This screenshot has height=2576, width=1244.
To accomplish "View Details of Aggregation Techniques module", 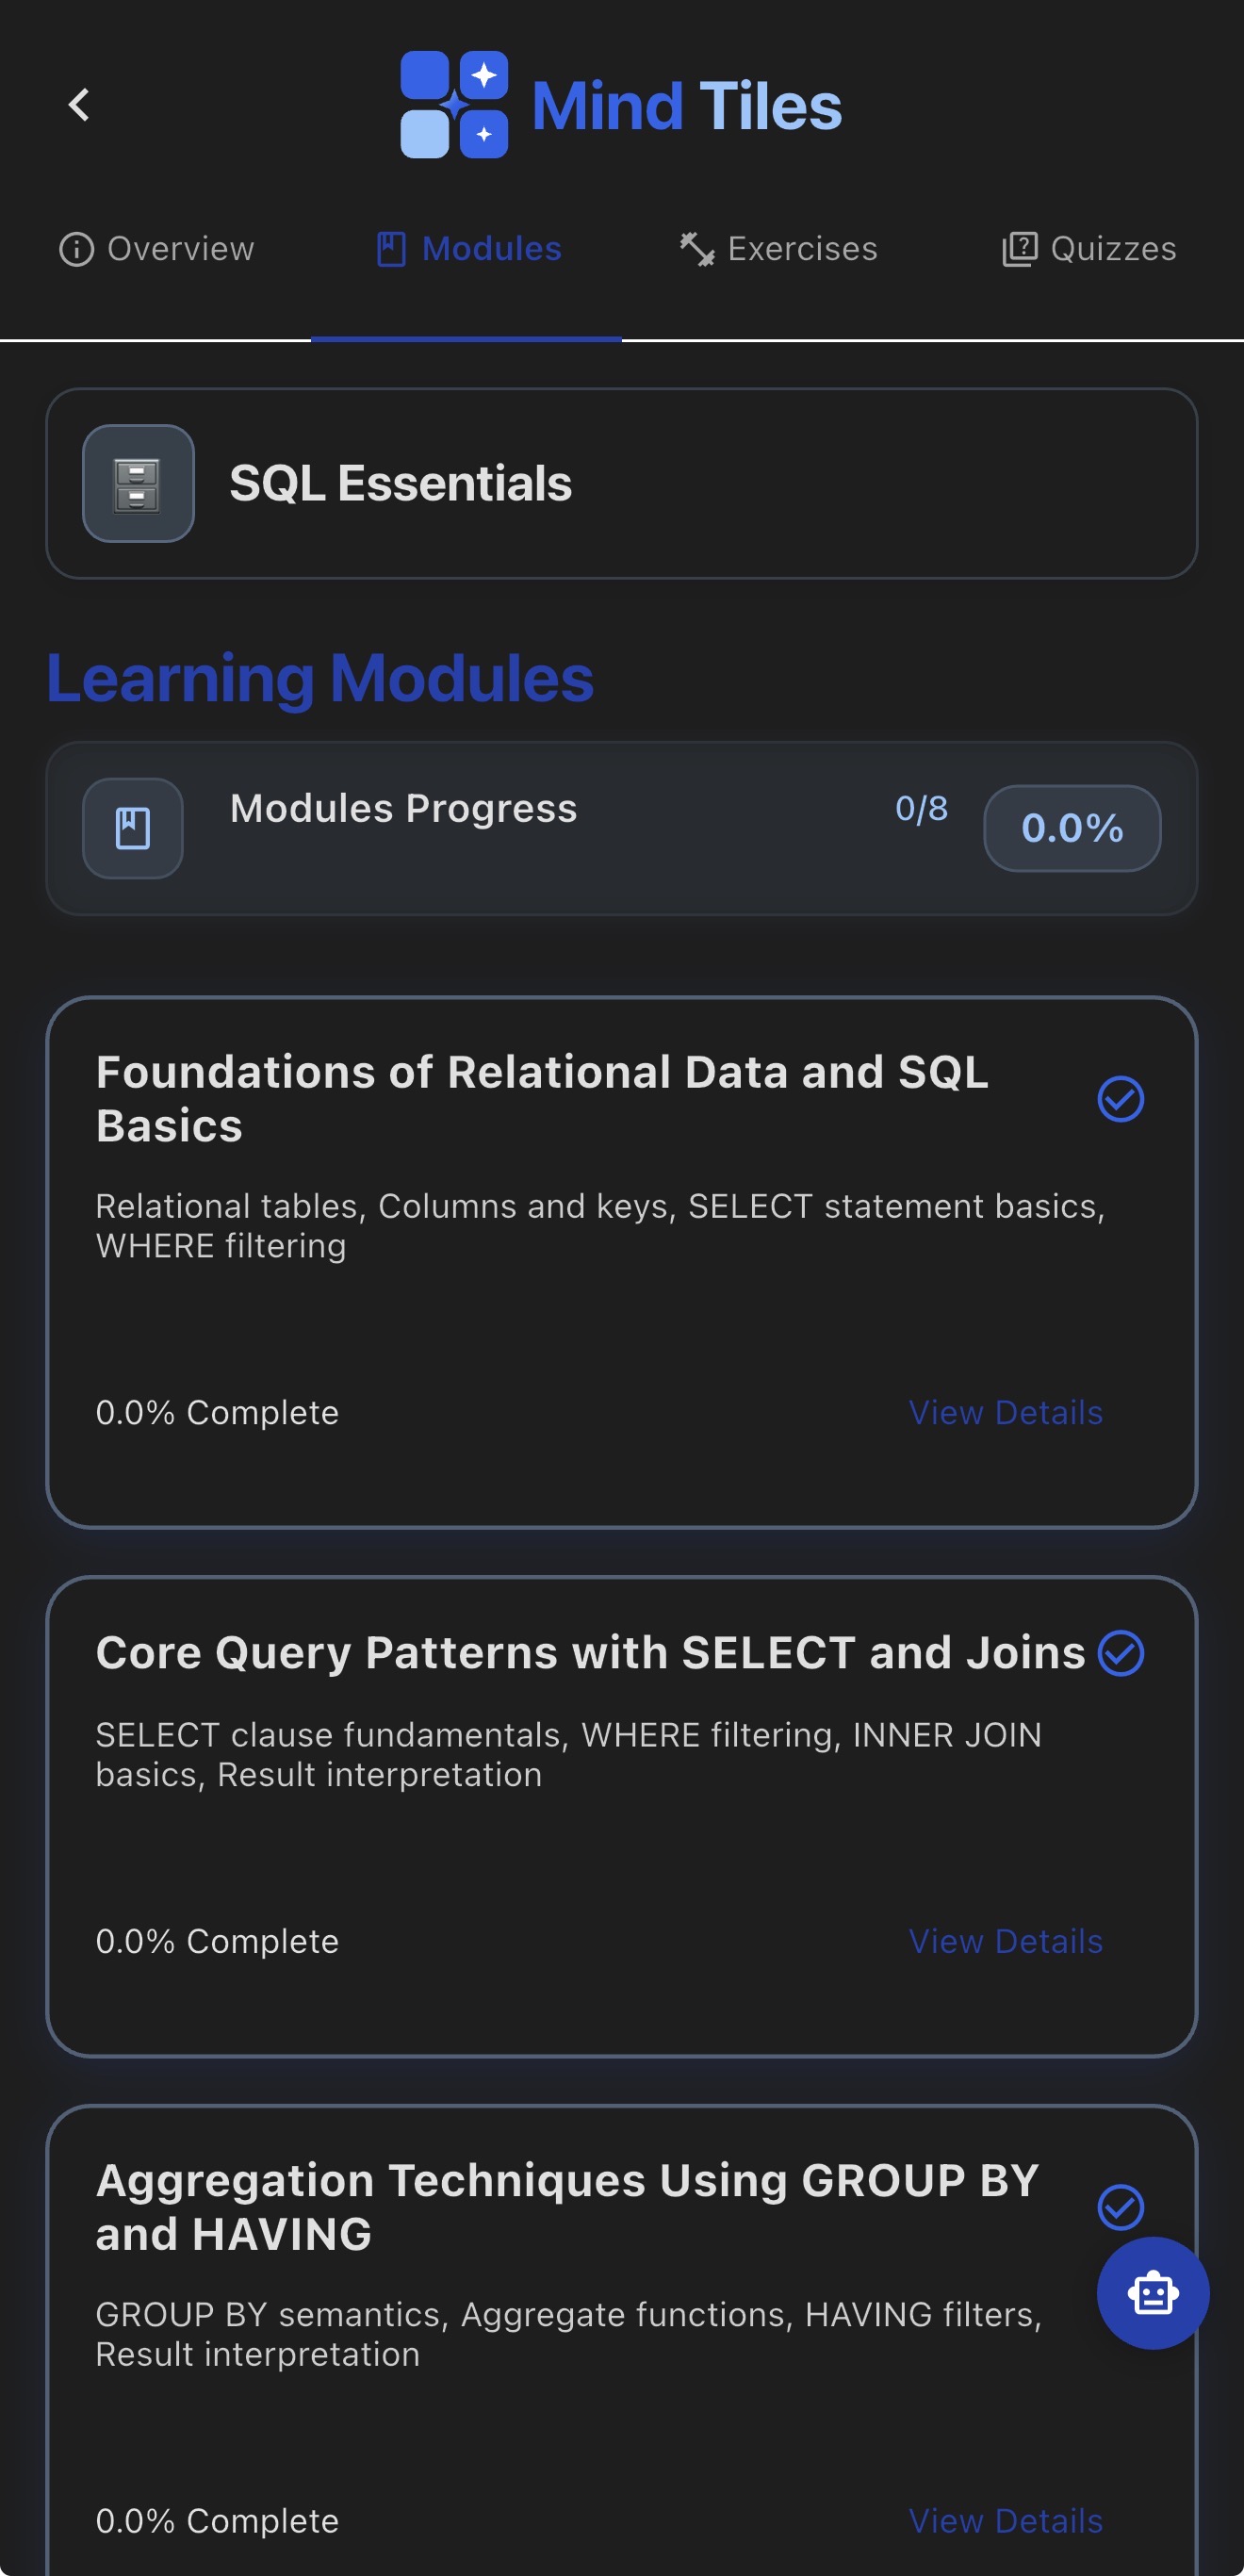I will [x=1005, y=2519].
